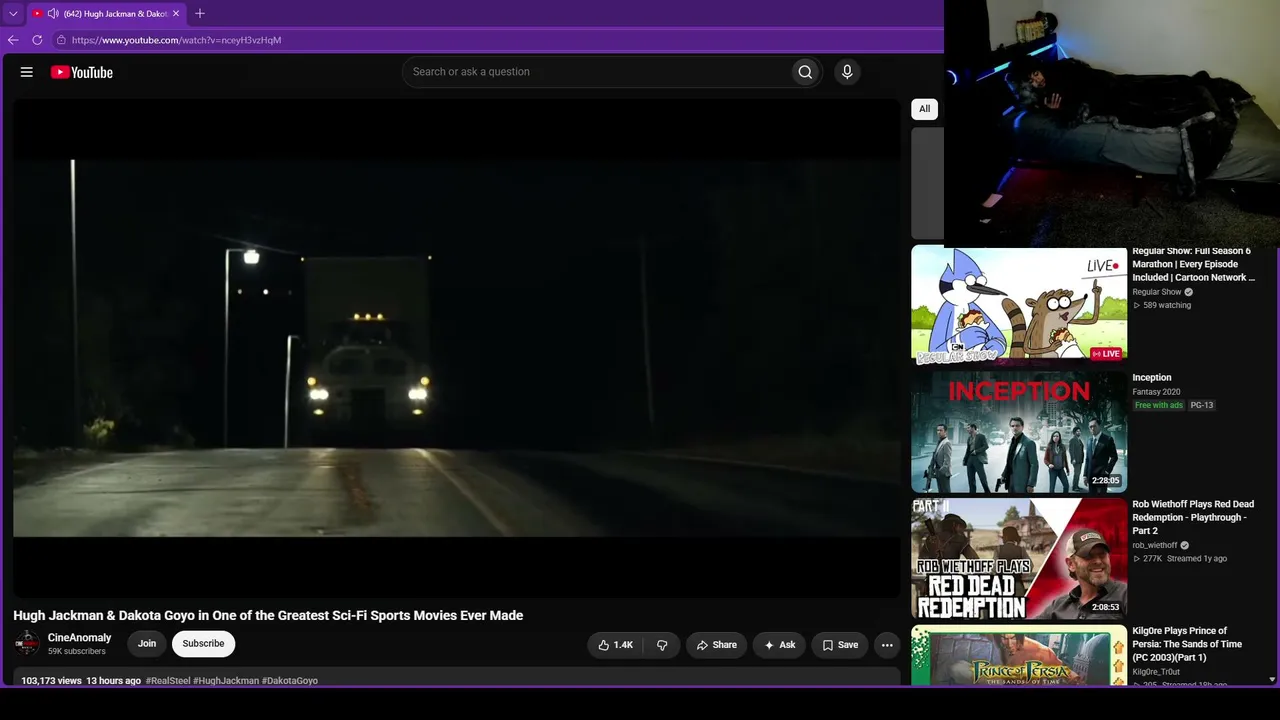
Task: Open the YouTube guide hamburger menu
Action: tap(27, 72)
